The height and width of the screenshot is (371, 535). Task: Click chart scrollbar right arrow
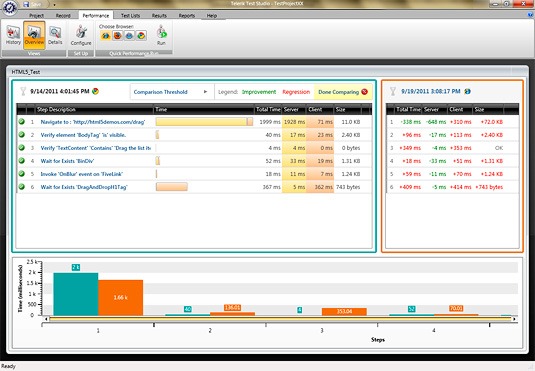[x=514, y=319]
